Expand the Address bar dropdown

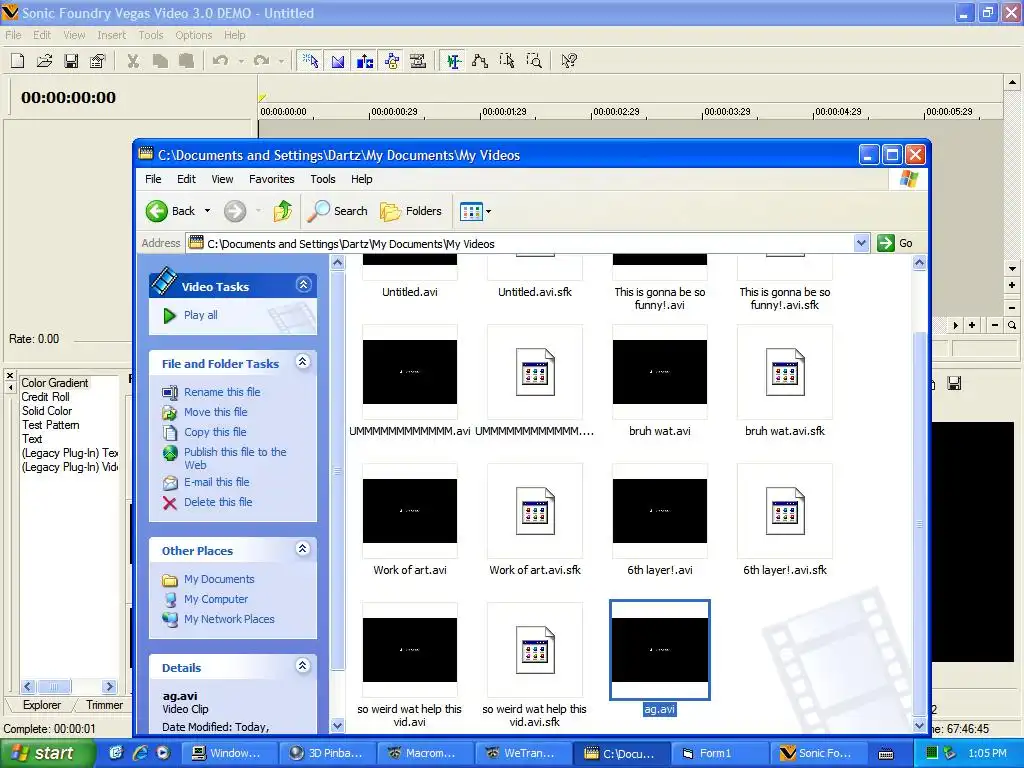point(861,244)
